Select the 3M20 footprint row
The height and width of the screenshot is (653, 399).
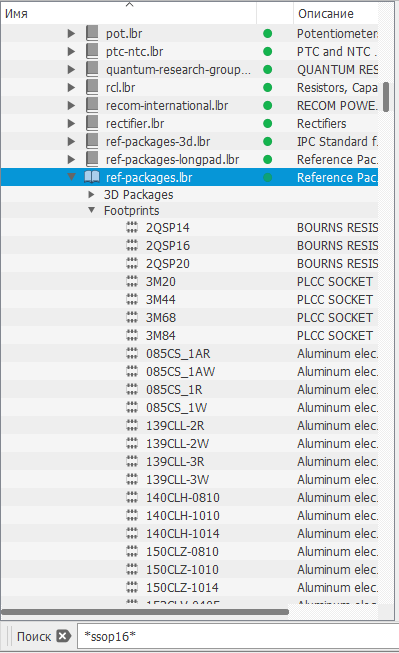tap(190, 282)
